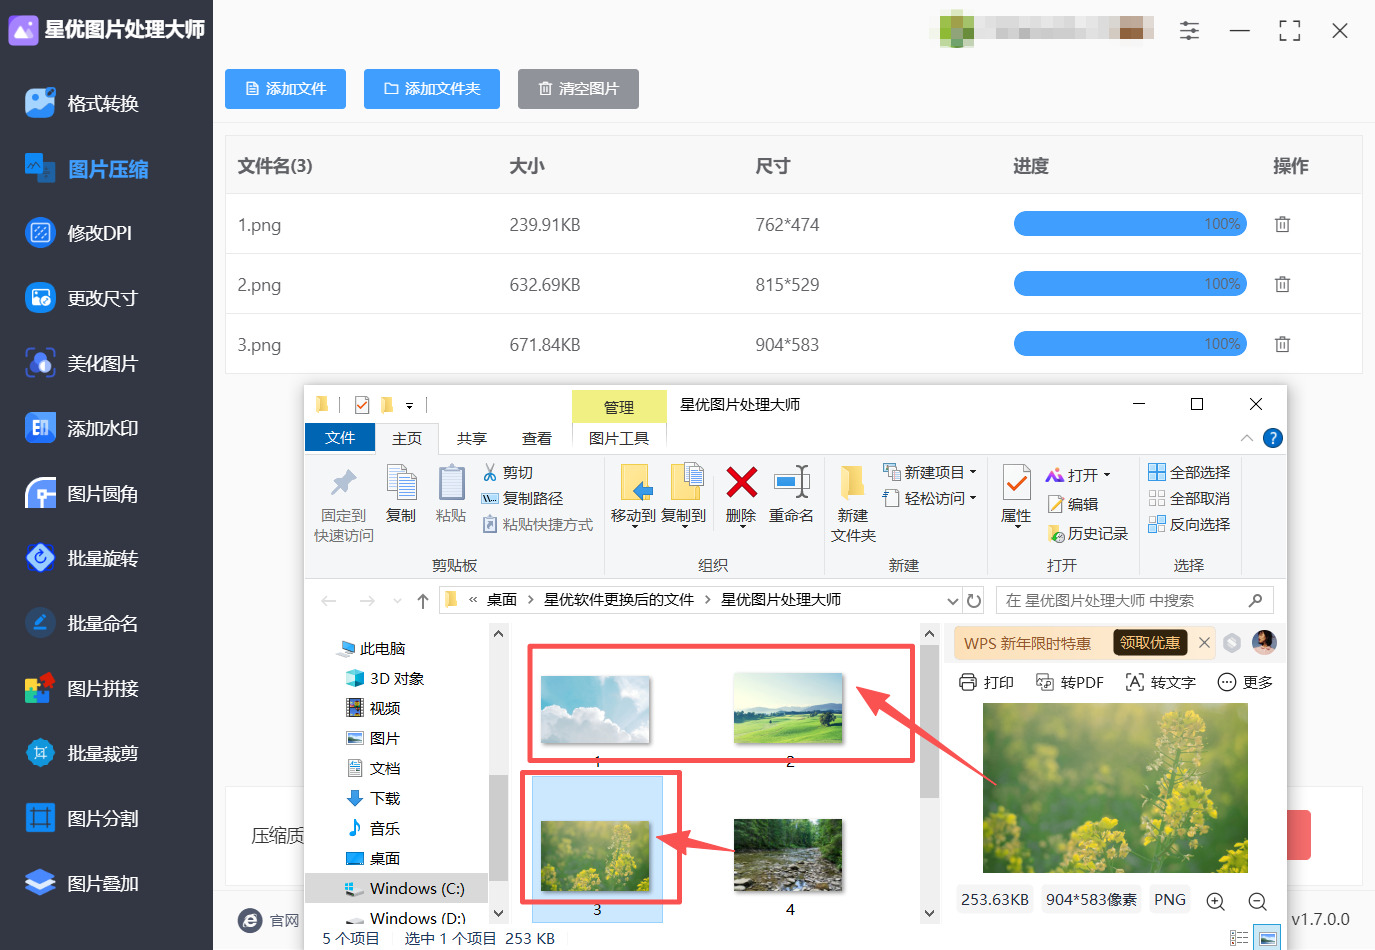Image resolution: width=1375 pixels, height=950 pixels.
Task: Click 复制路径 in the clipboard group
Action: point(522,498)
